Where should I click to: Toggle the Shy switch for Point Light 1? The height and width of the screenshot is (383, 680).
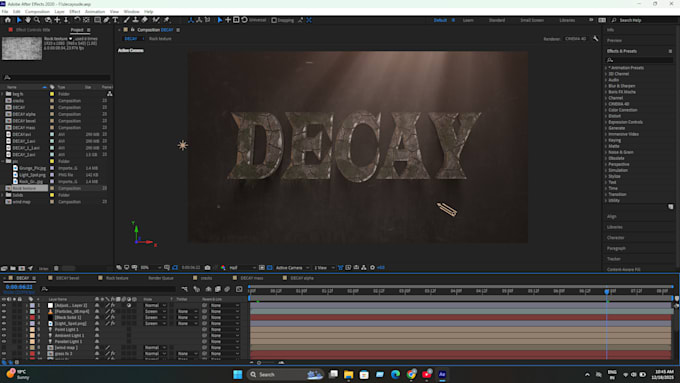click(x=97, y=330)
